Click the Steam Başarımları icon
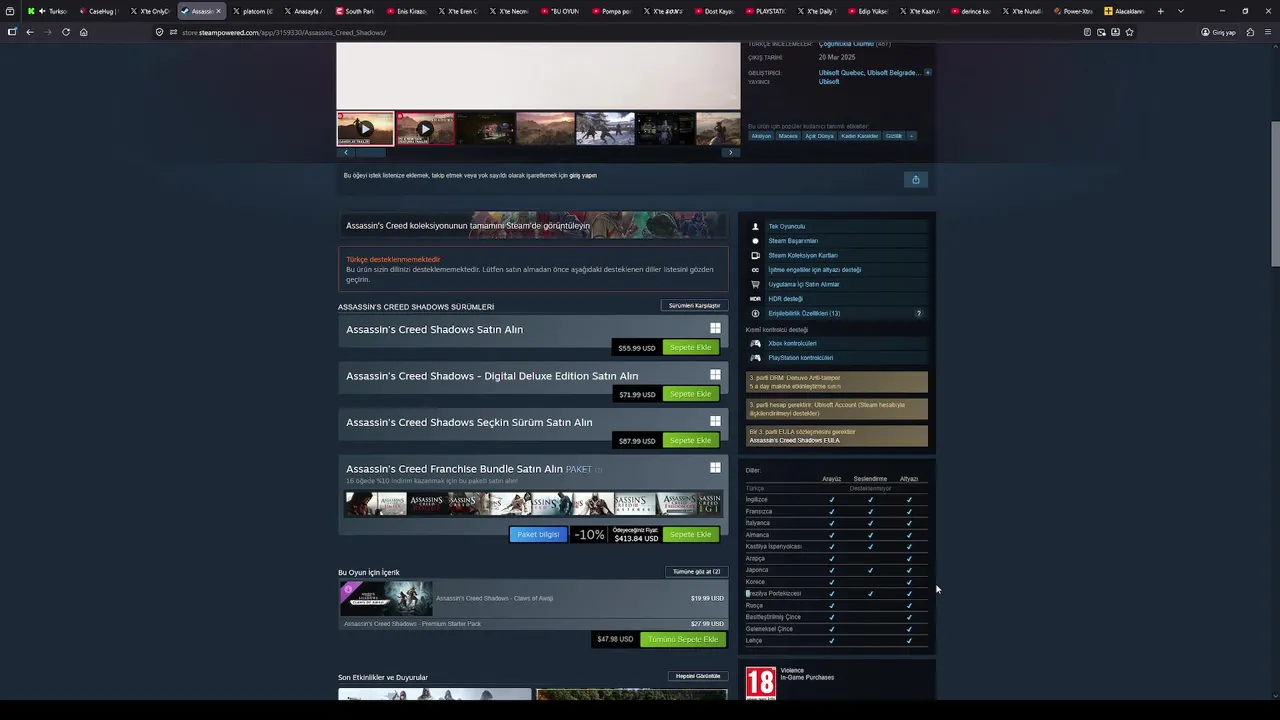The height and width of the screenshot is (720, 1280). tap(755, 241)
